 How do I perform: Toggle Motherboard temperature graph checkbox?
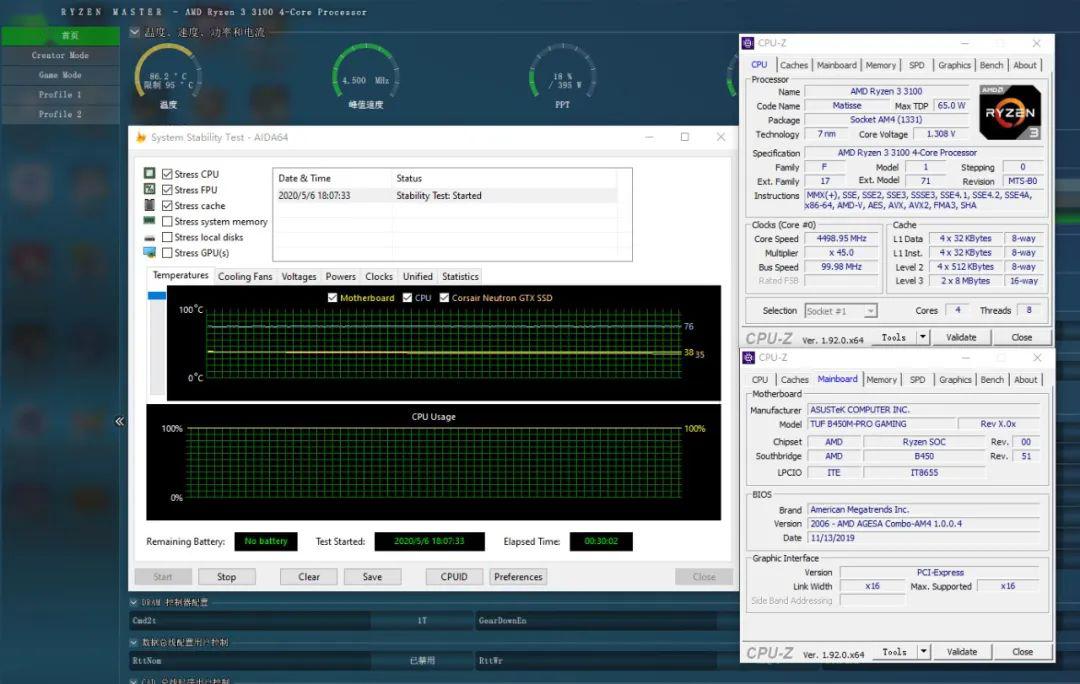[x=333, y=298]
